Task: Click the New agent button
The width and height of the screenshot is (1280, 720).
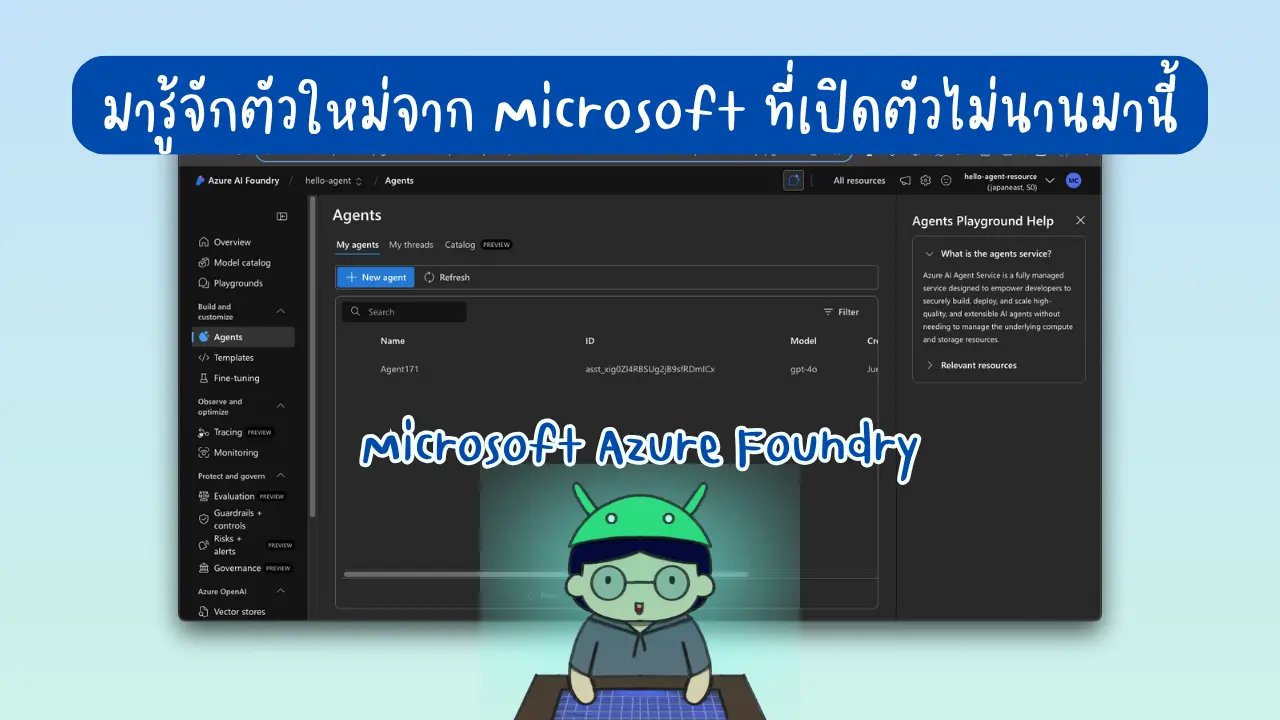Action: point(376,277)
